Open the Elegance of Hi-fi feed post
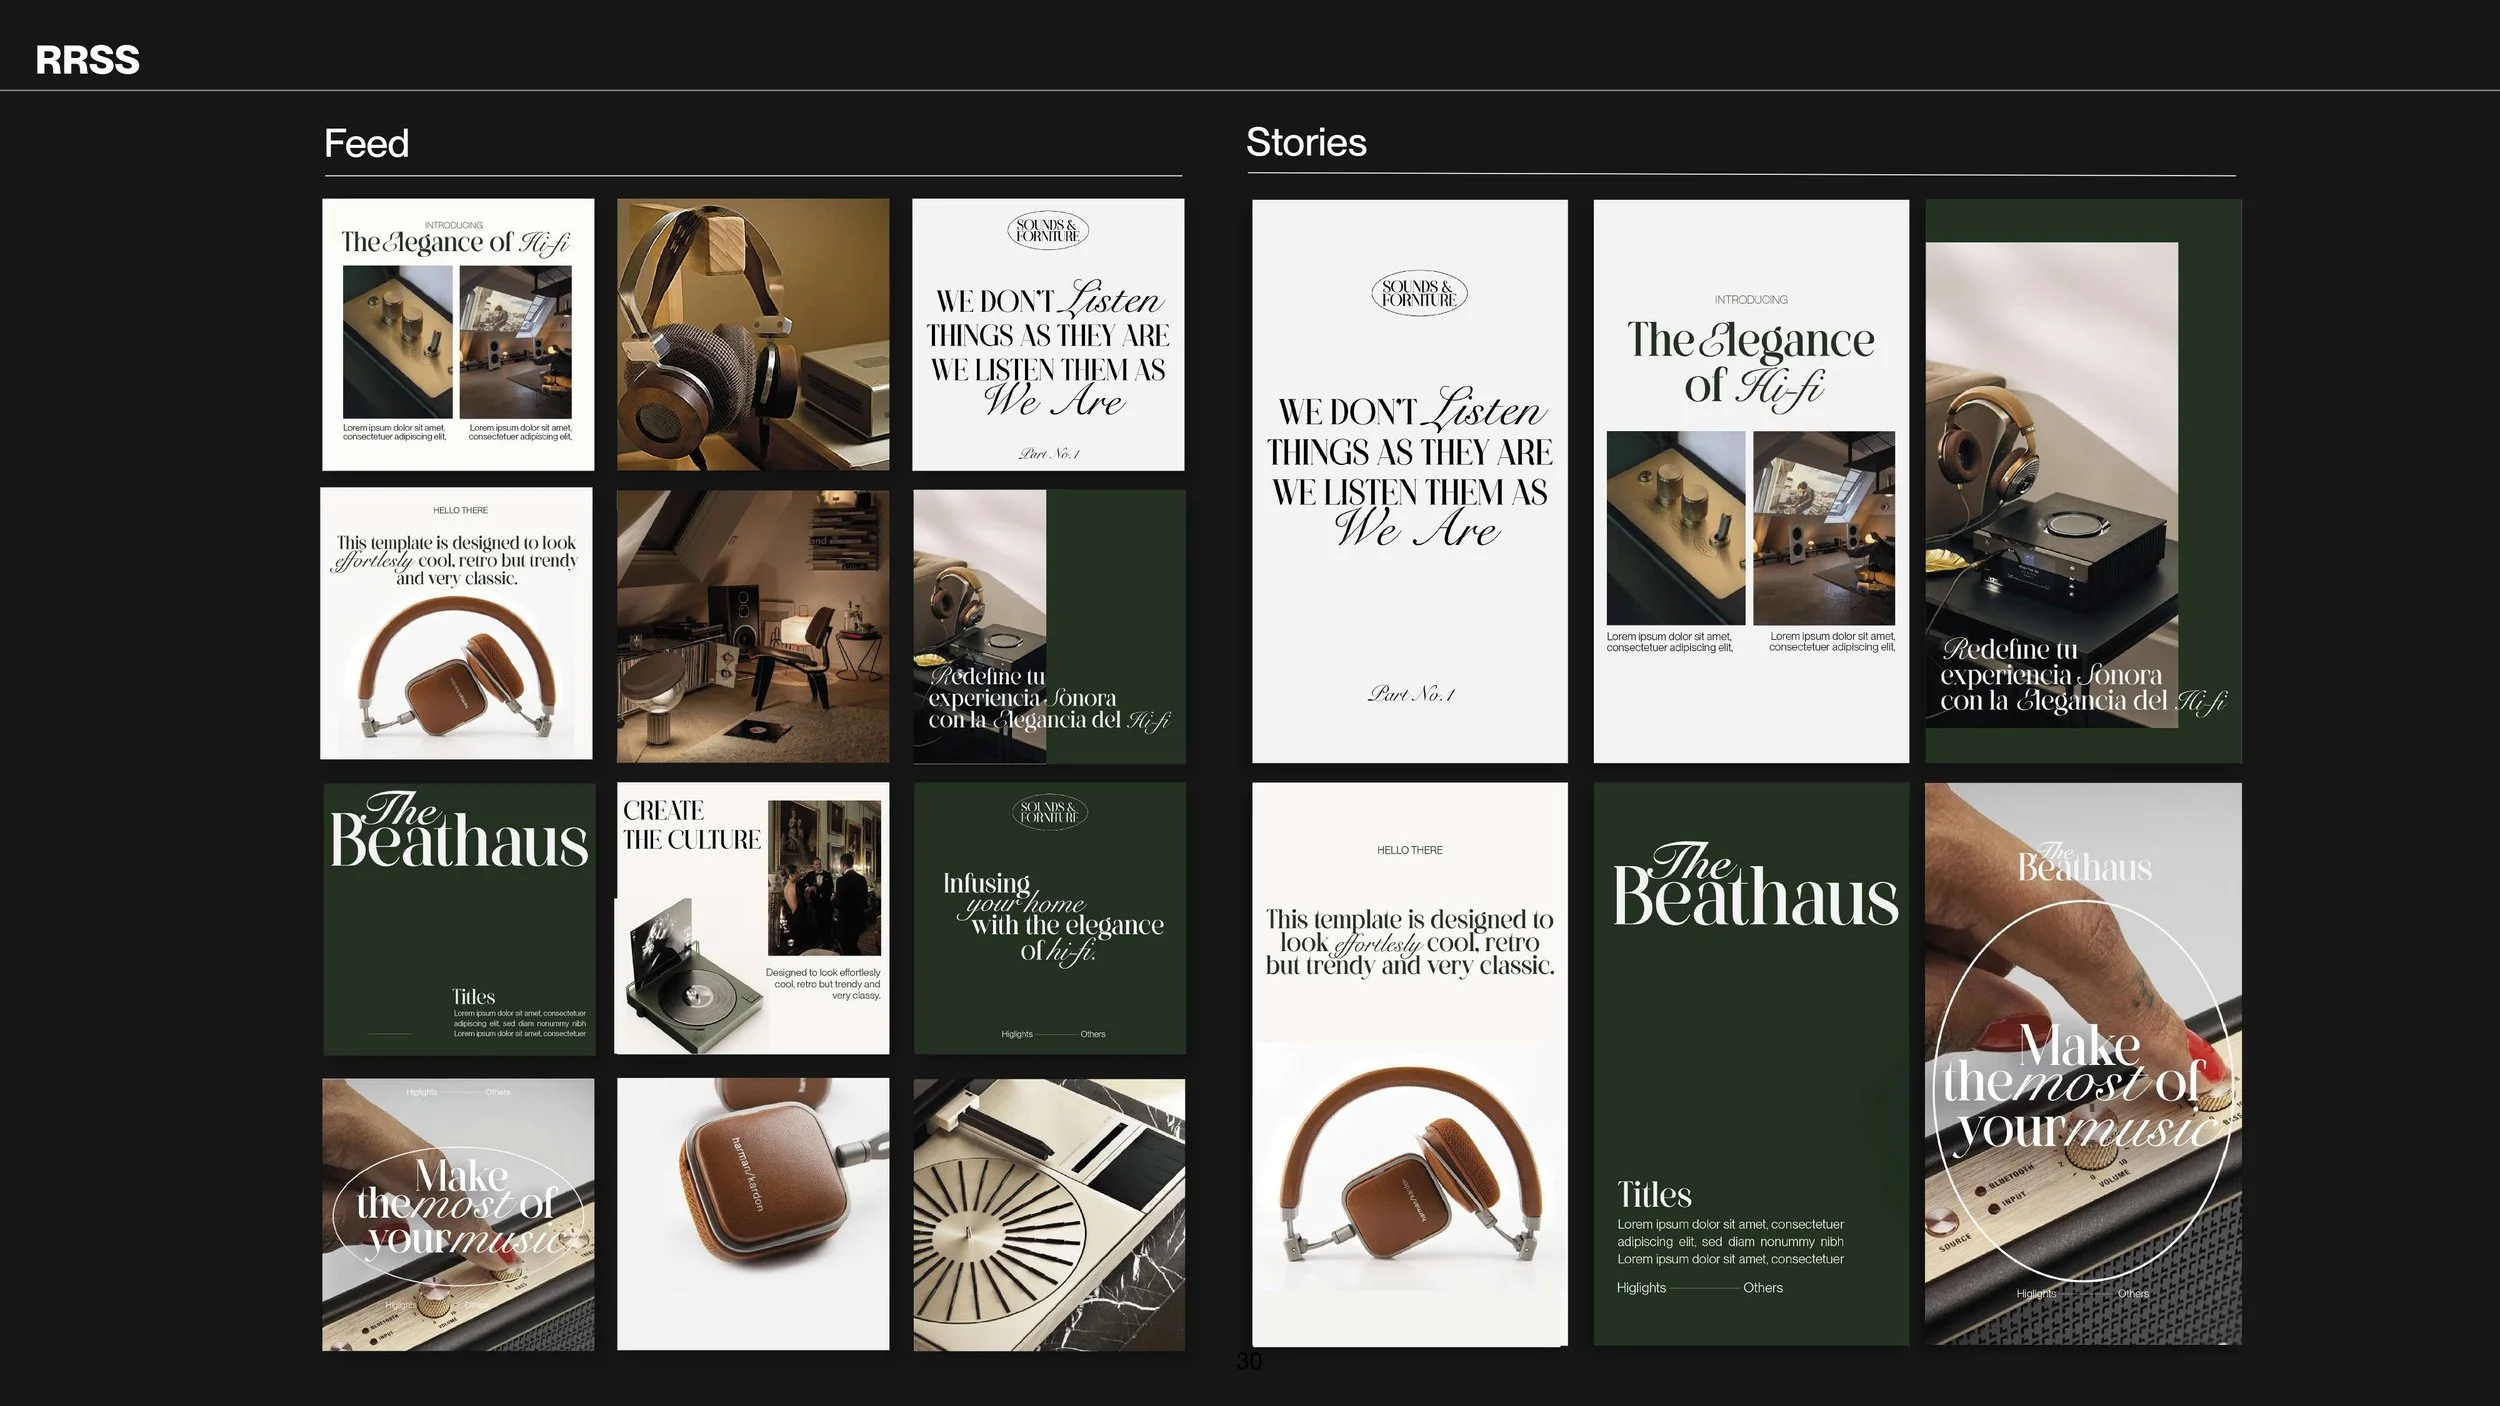The width and height of the screenshot is (2500, 1406). click(458, 334)
